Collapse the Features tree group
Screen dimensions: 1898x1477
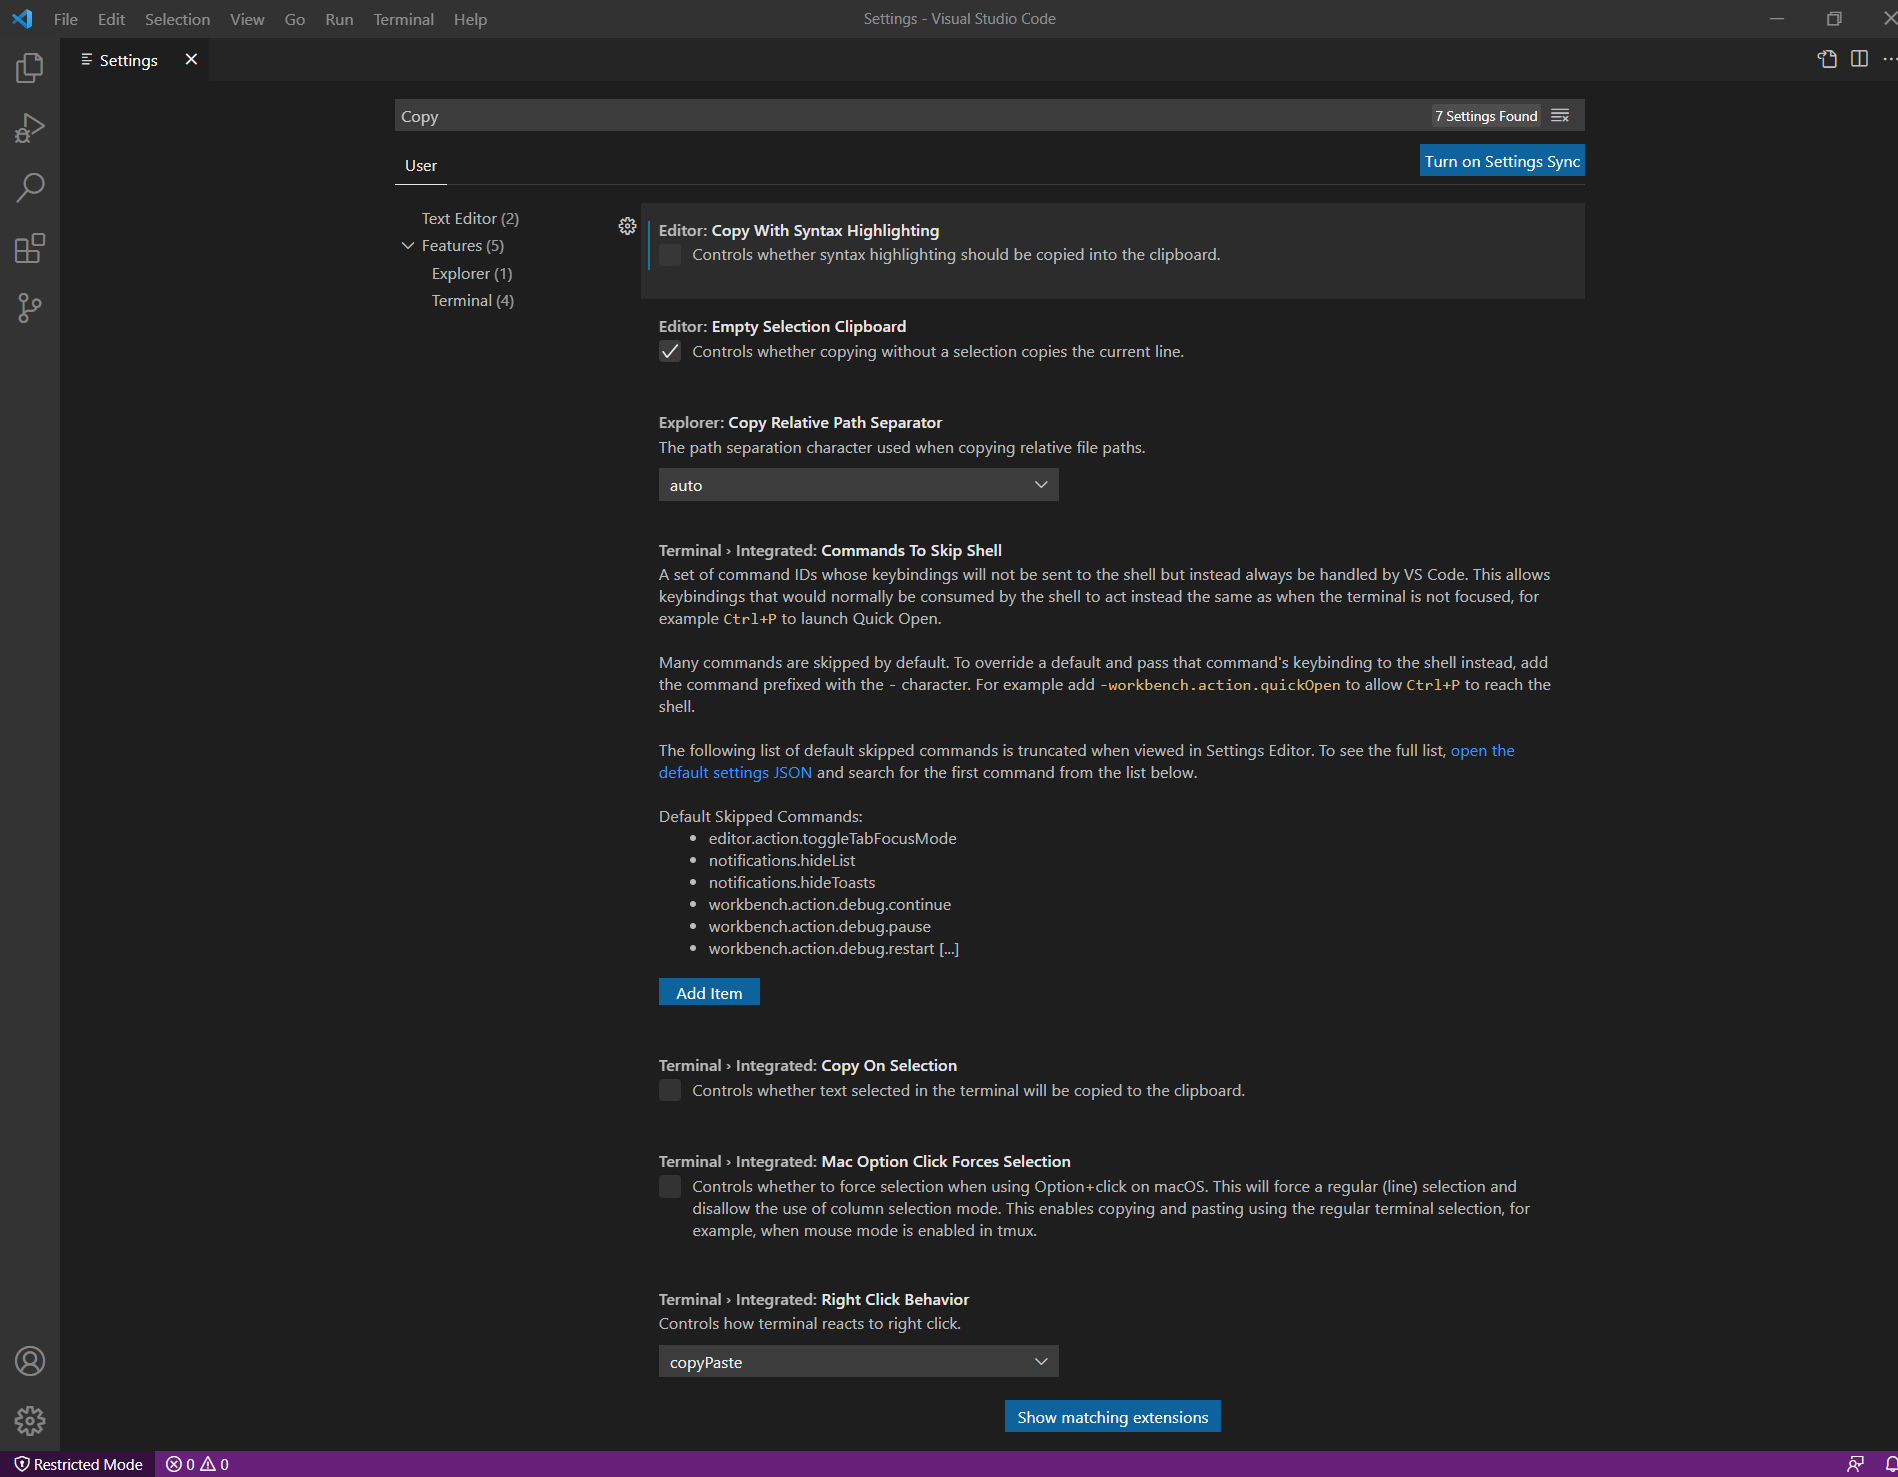408,246
